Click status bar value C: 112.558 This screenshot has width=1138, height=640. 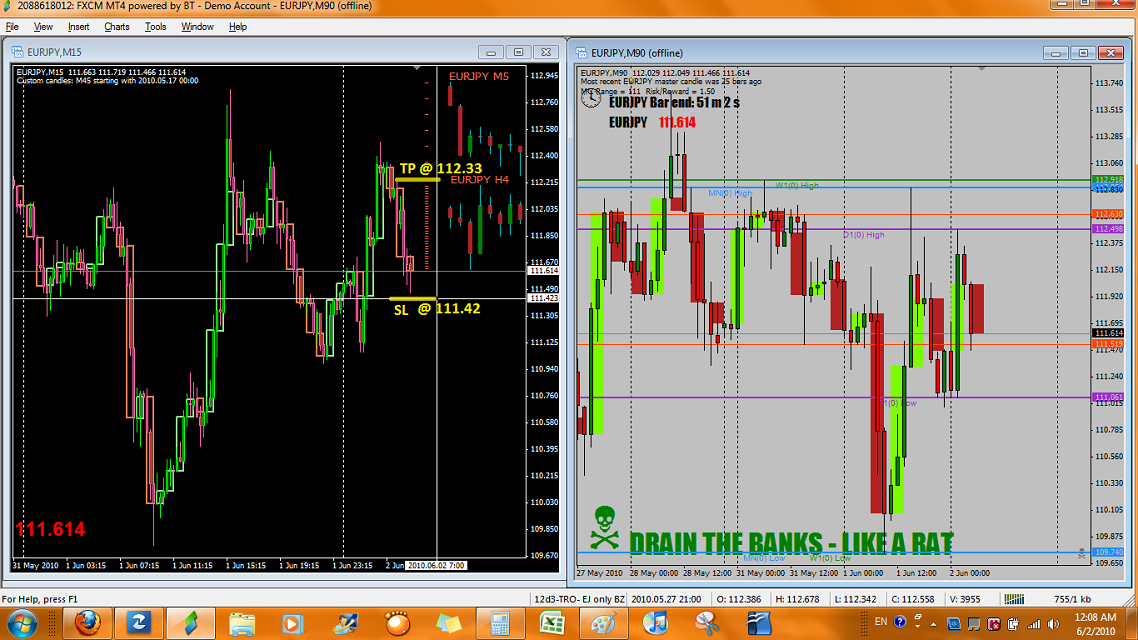click(913, 599)
